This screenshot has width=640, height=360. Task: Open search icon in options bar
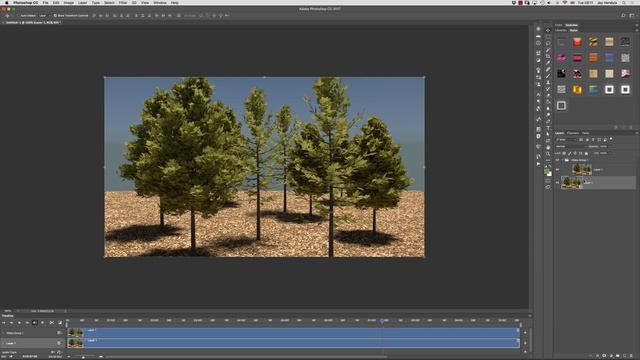coord(623,16)
